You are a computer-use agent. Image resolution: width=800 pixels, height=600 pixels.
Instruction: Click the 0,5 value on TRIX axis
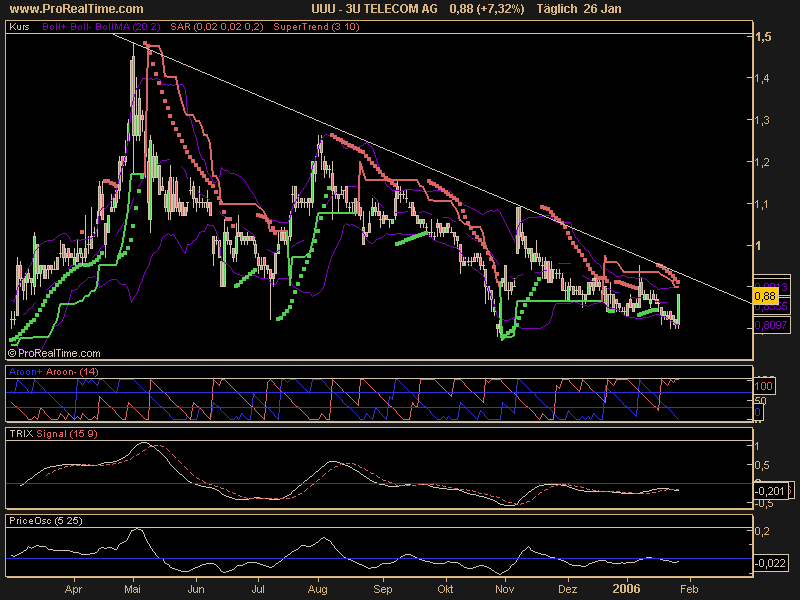point(764,465)
